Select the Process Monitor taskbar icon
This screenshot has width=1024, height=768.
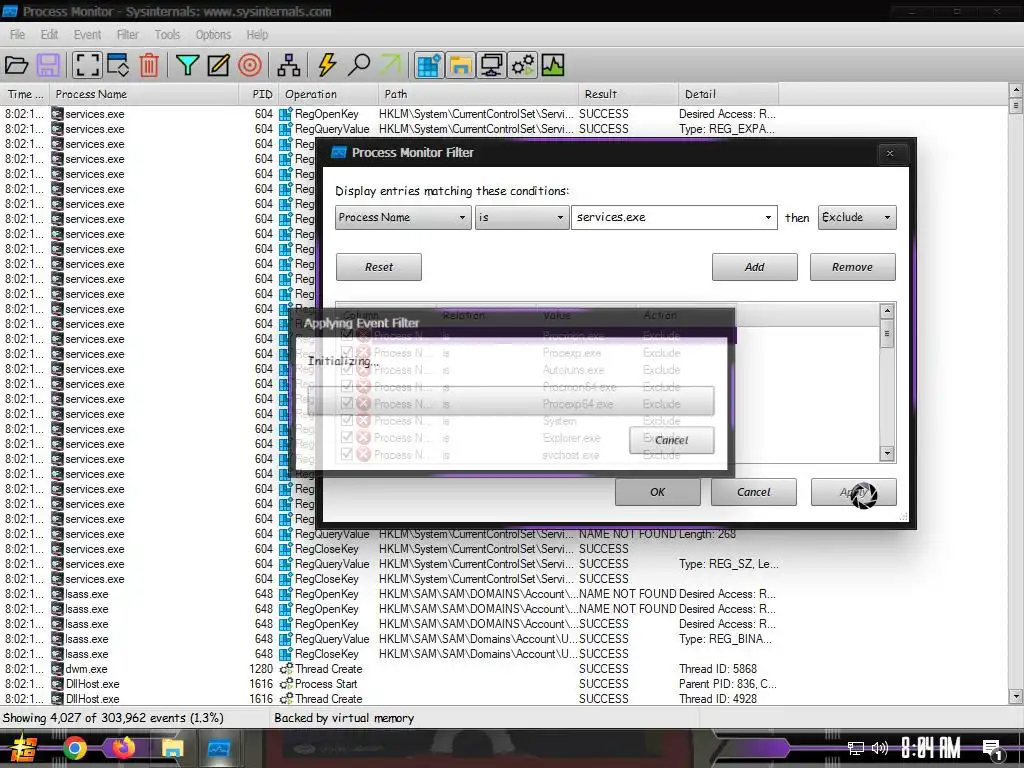coord(218,748)
